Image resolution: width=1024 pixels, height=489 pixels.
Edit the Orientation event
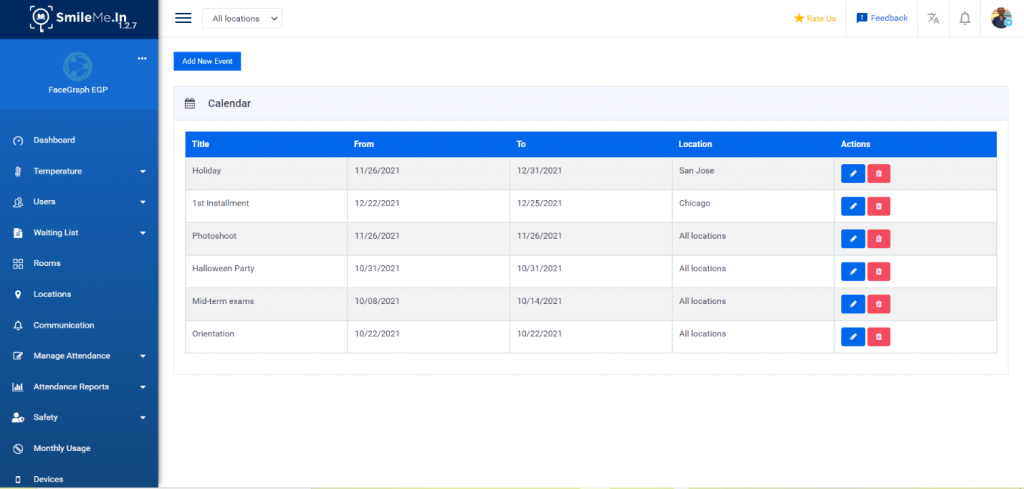852,337
